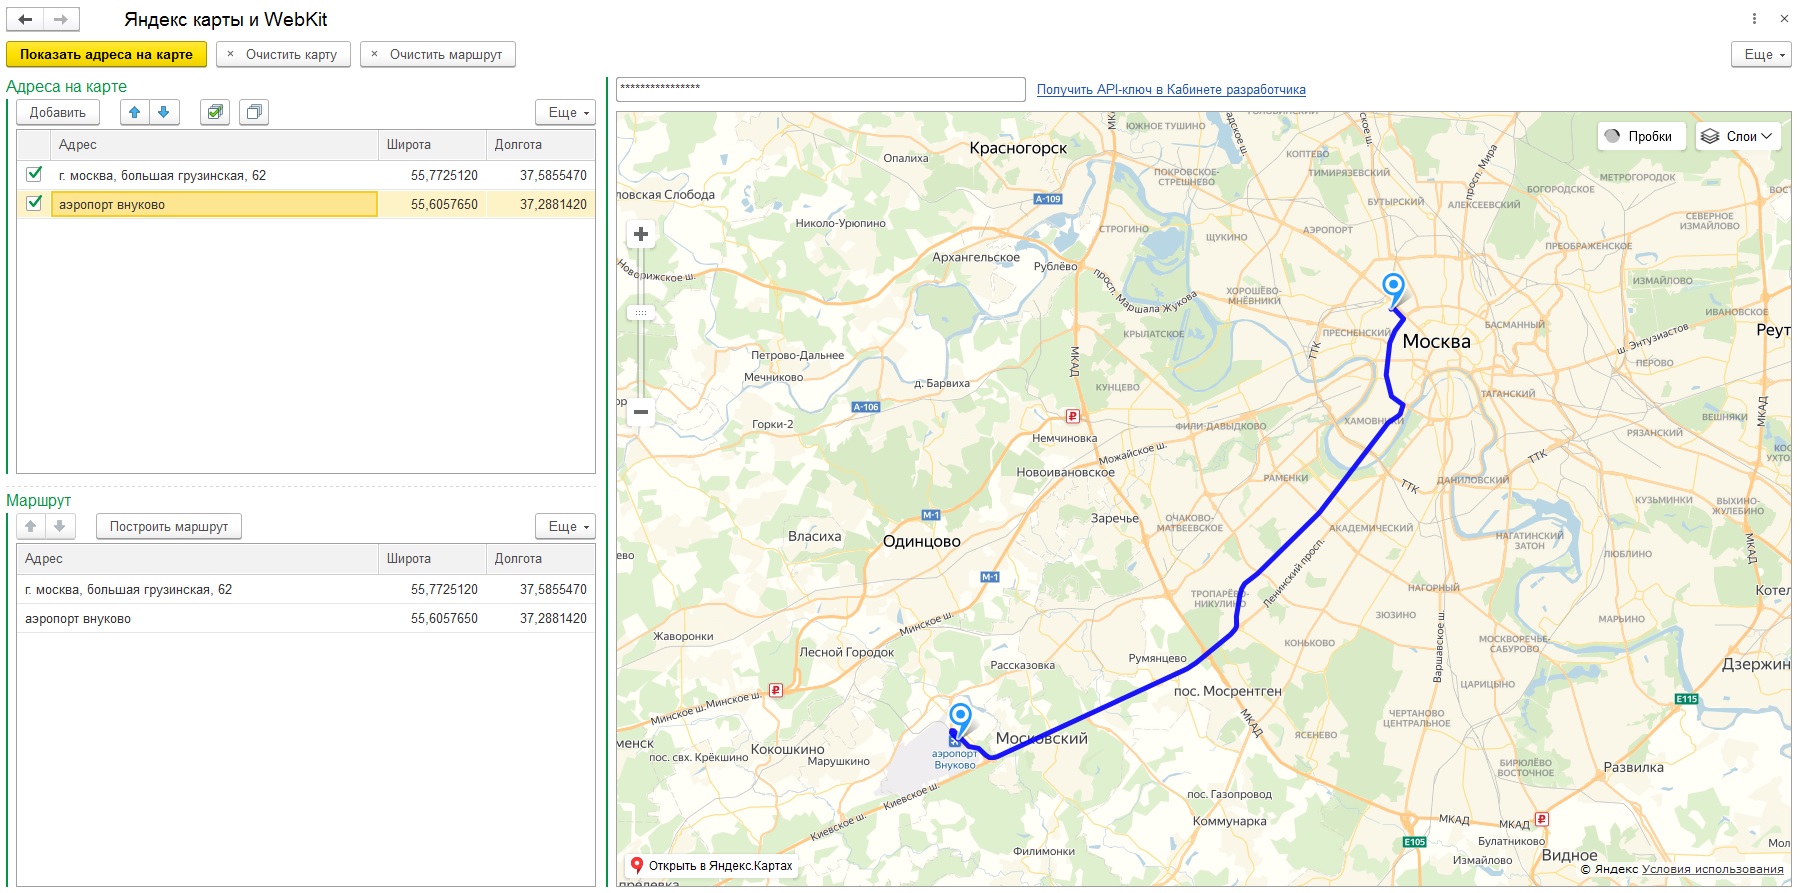Open top-right Еще dropdown menu
1803x893 pixels.
pos(1761,54)
